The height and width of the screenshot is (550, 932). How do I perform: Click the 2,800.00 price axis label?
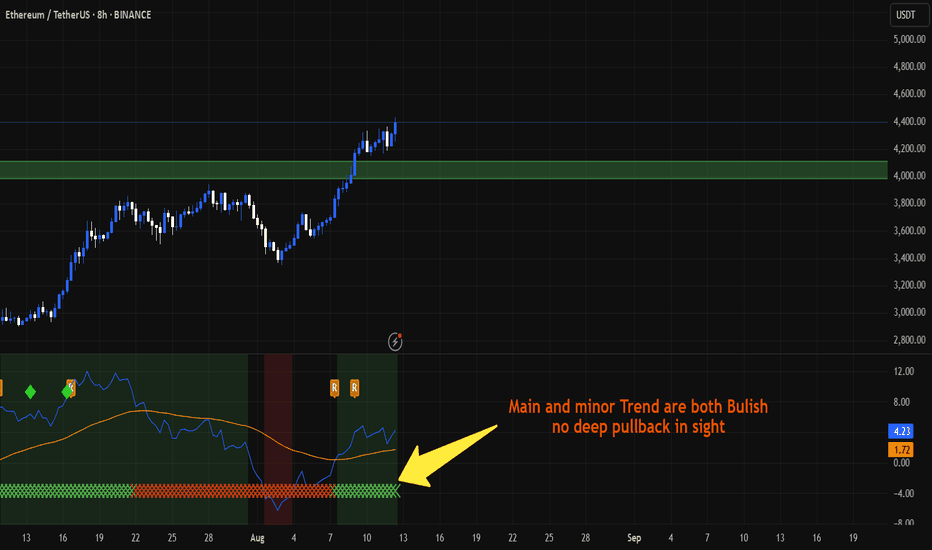[909, 340]
